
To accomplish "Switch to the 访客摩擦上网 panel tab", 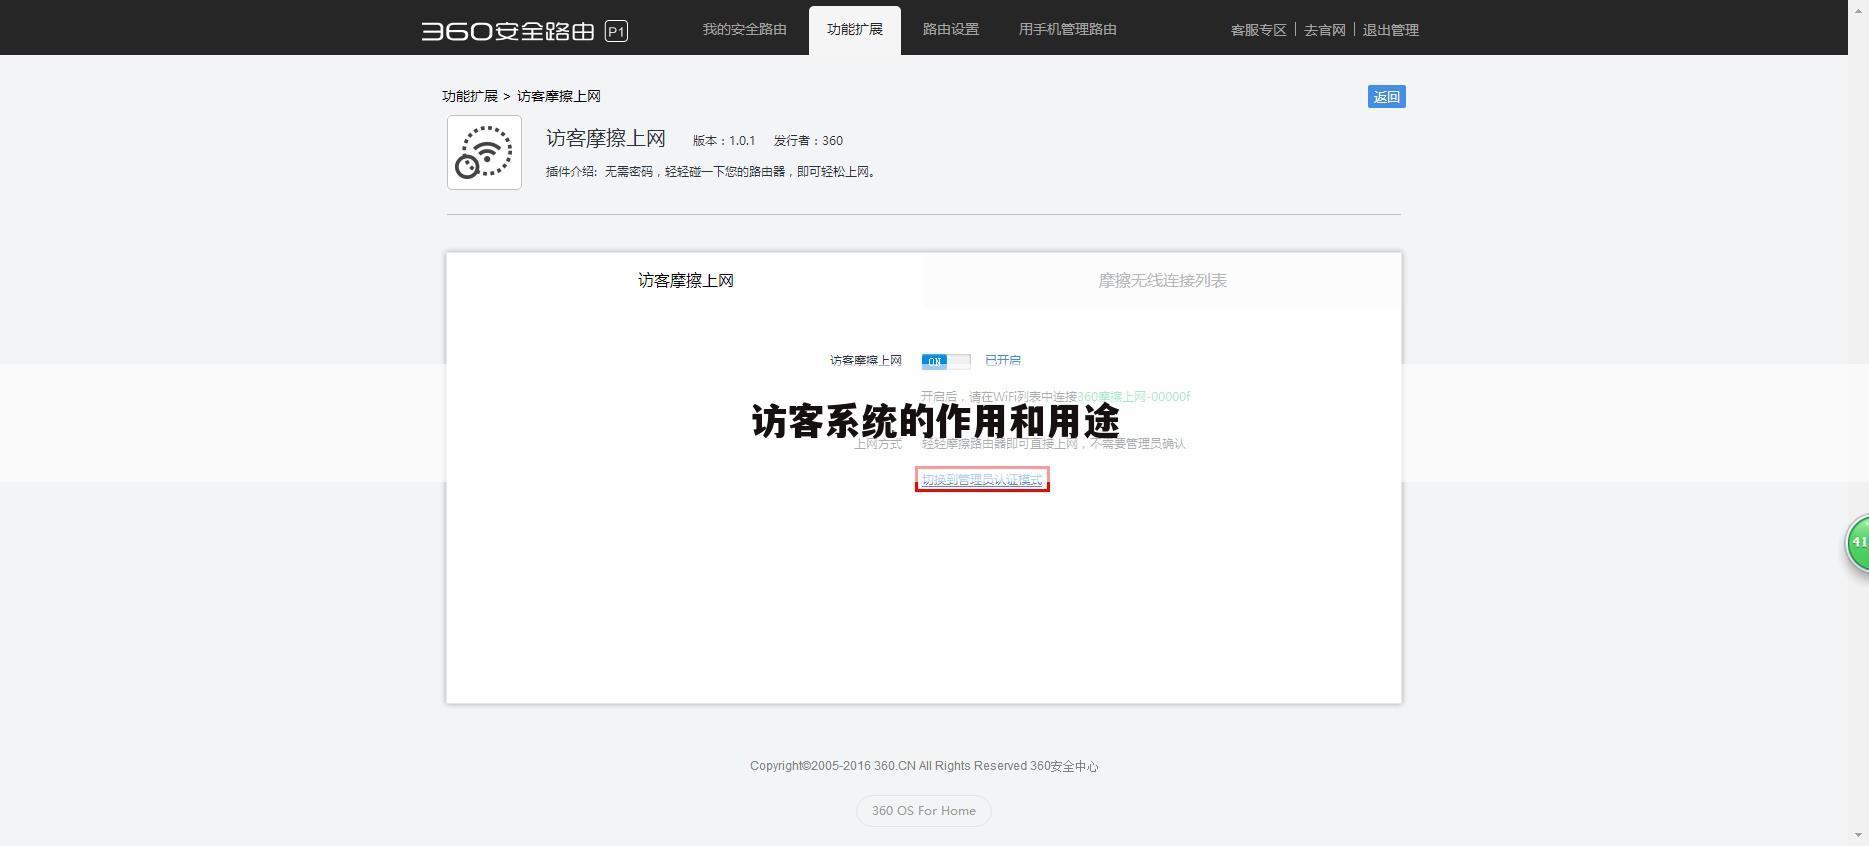I will 686,280.
